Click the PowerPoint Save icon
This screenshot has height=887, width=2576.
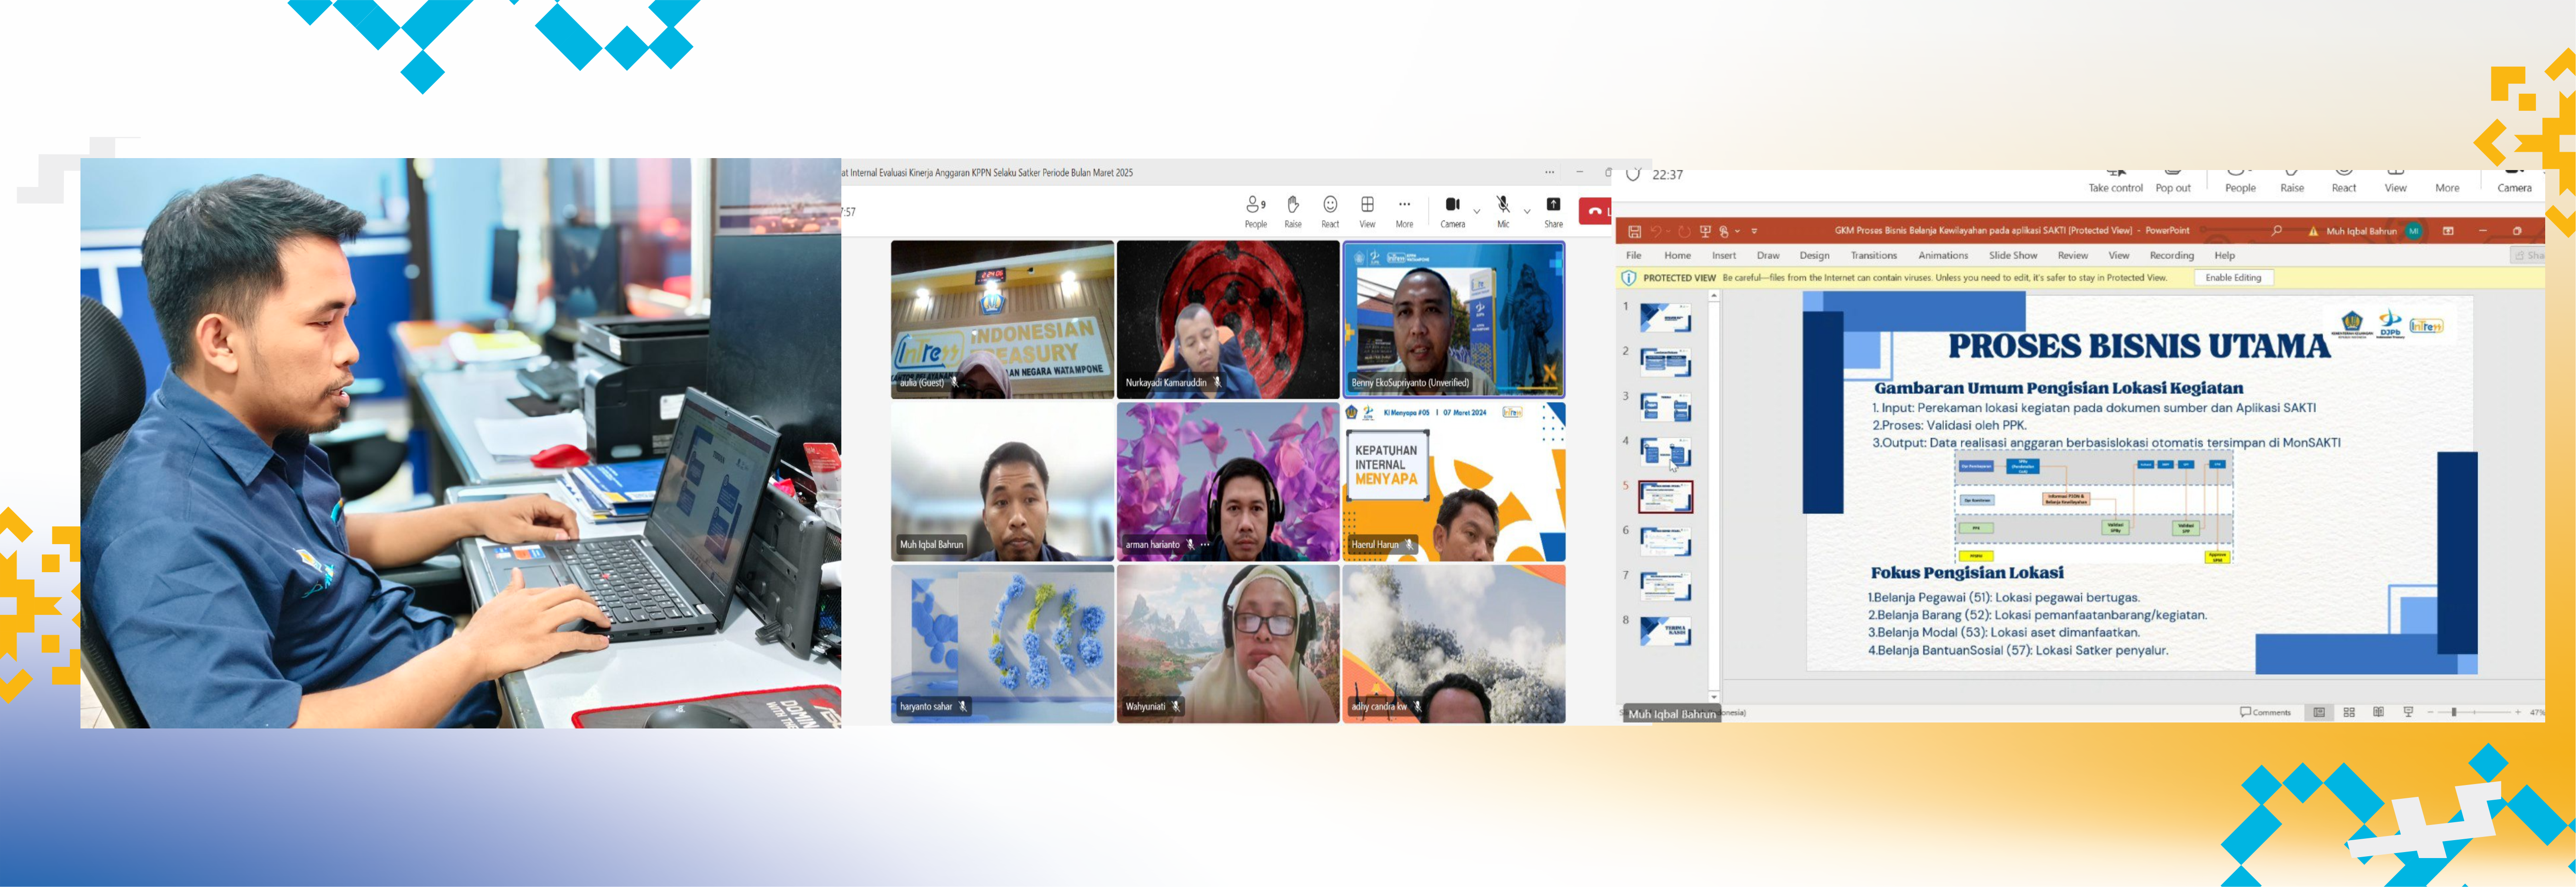pyautogui.click(x=1634, y=231)
